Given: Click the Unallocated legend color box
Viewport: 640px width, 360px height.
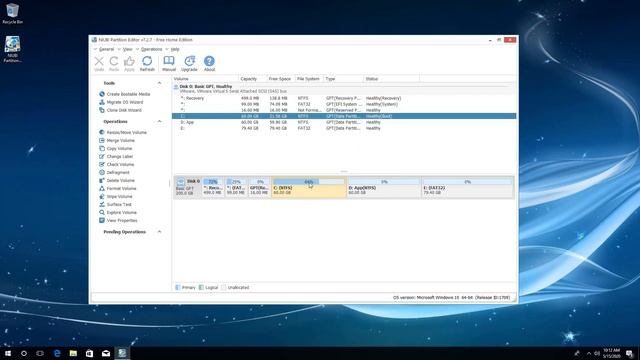Looking at the screenshot, I should (x=223, y=287).
